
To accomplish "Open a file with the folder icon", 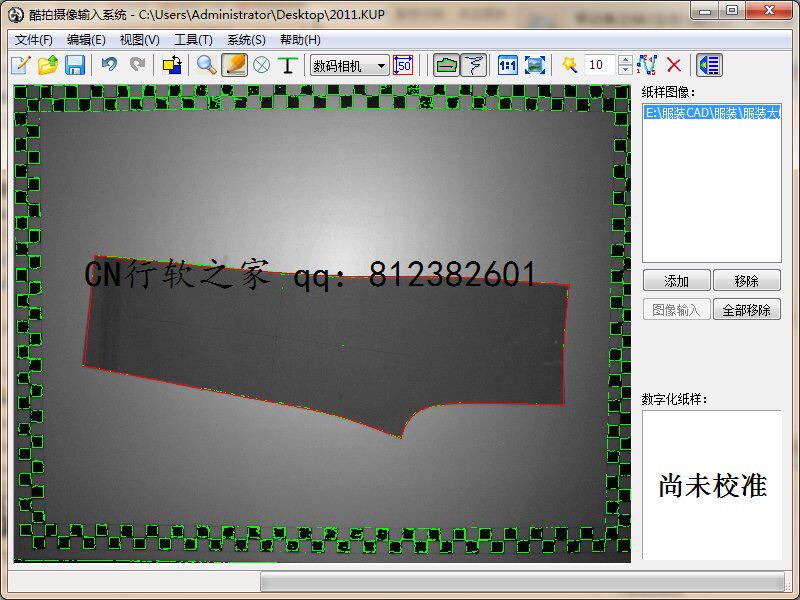I will pos(48,65).
